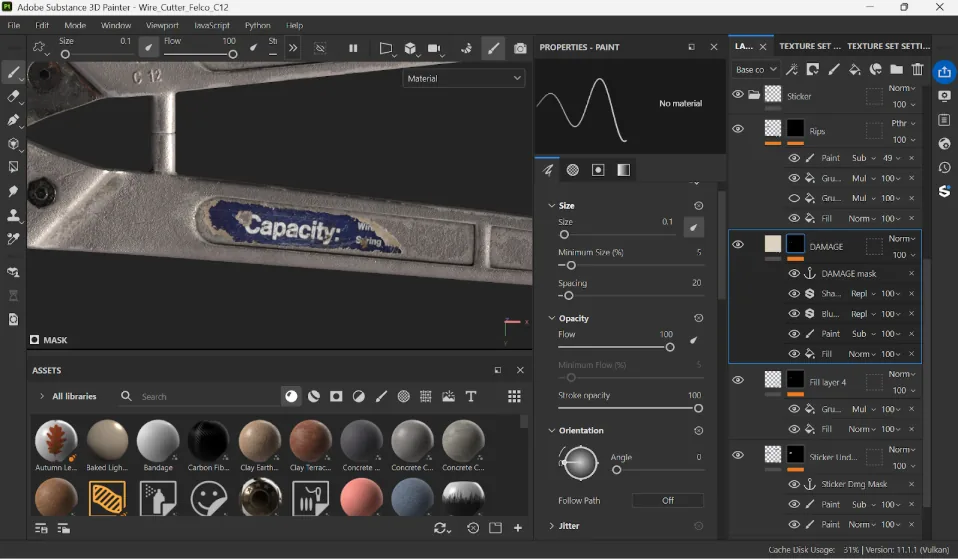Open the History panel icon
The width and height of the screenshot is (958, 560).
[945, 167]
